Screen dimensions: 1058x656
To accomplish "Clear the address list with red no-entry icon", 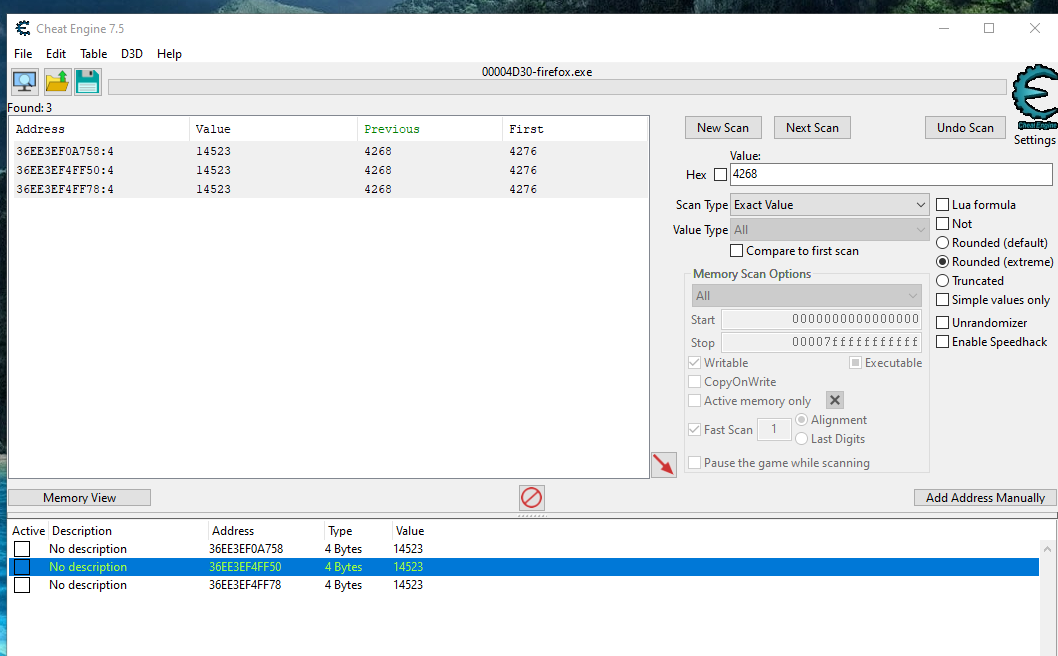I will coord(532,498).
